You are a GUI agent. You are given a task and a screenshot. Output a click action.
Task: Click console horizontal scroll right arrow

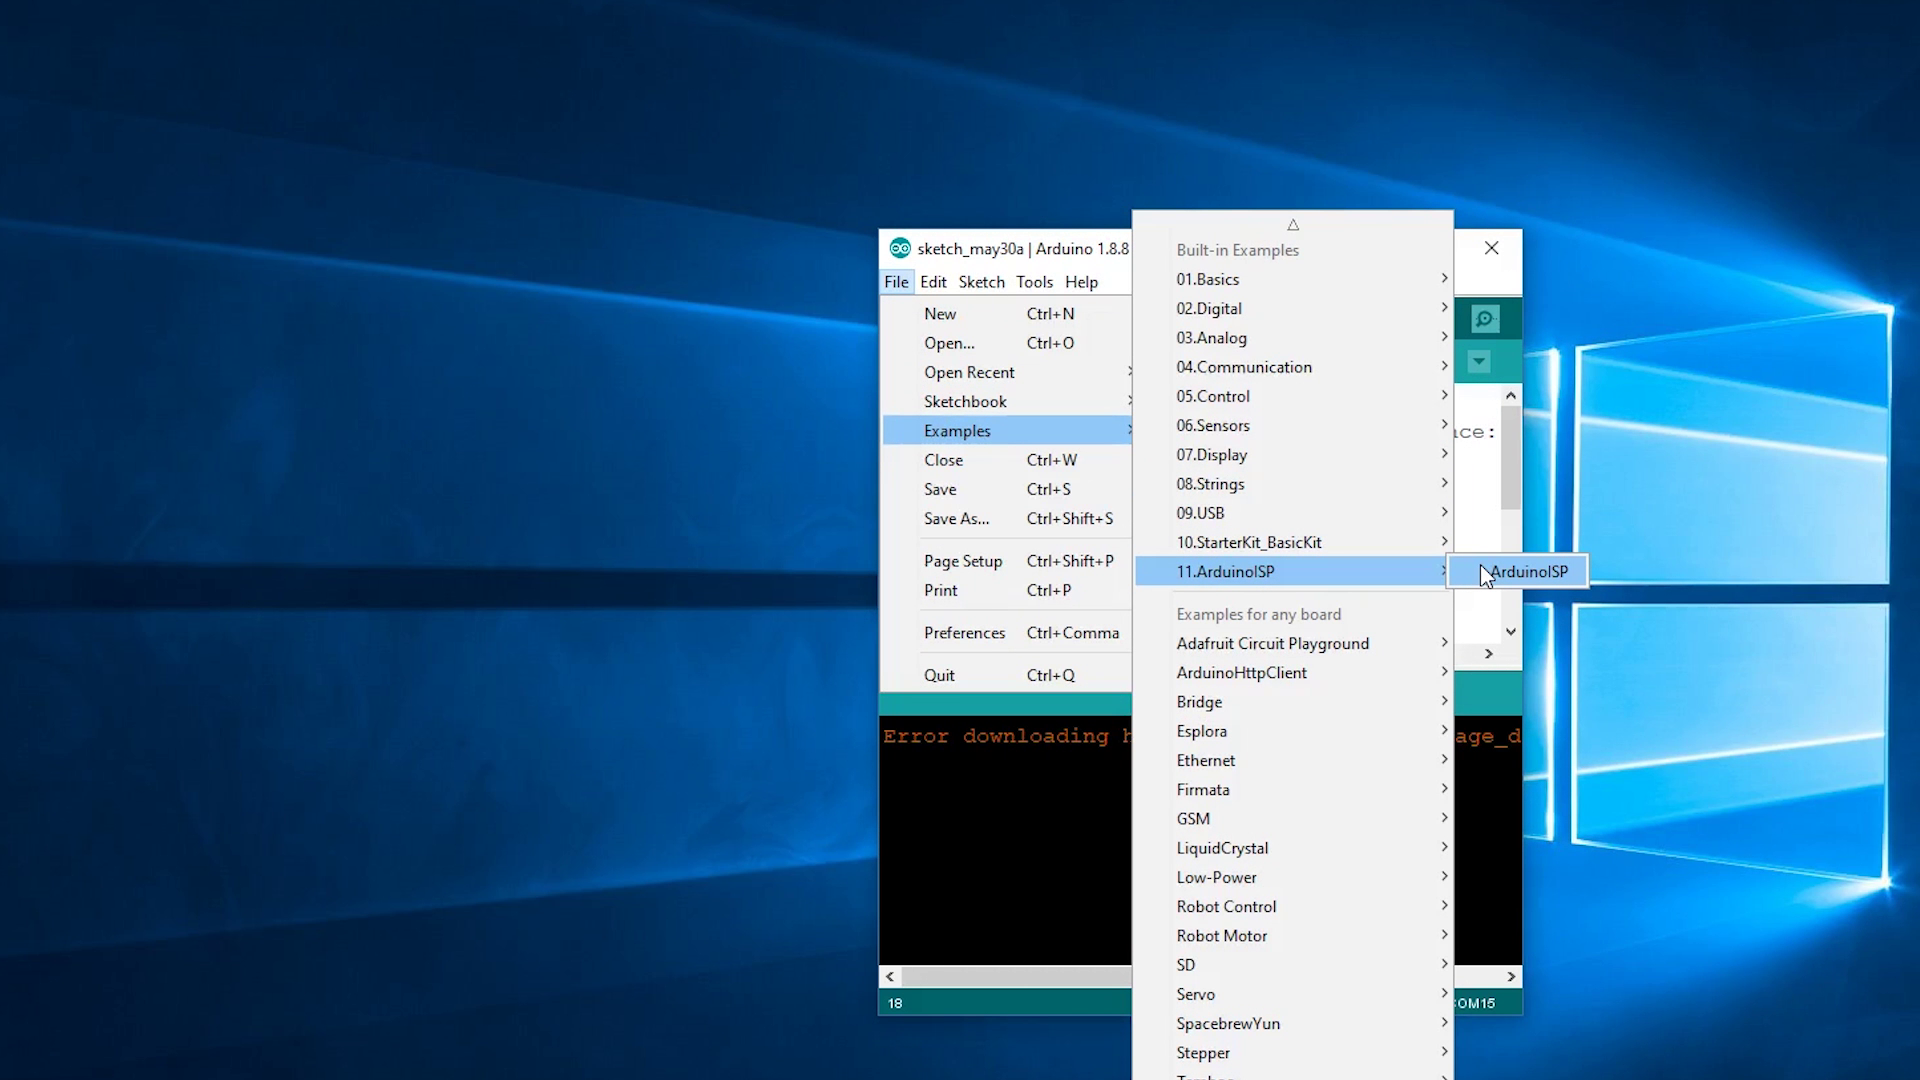[1511, 976]
